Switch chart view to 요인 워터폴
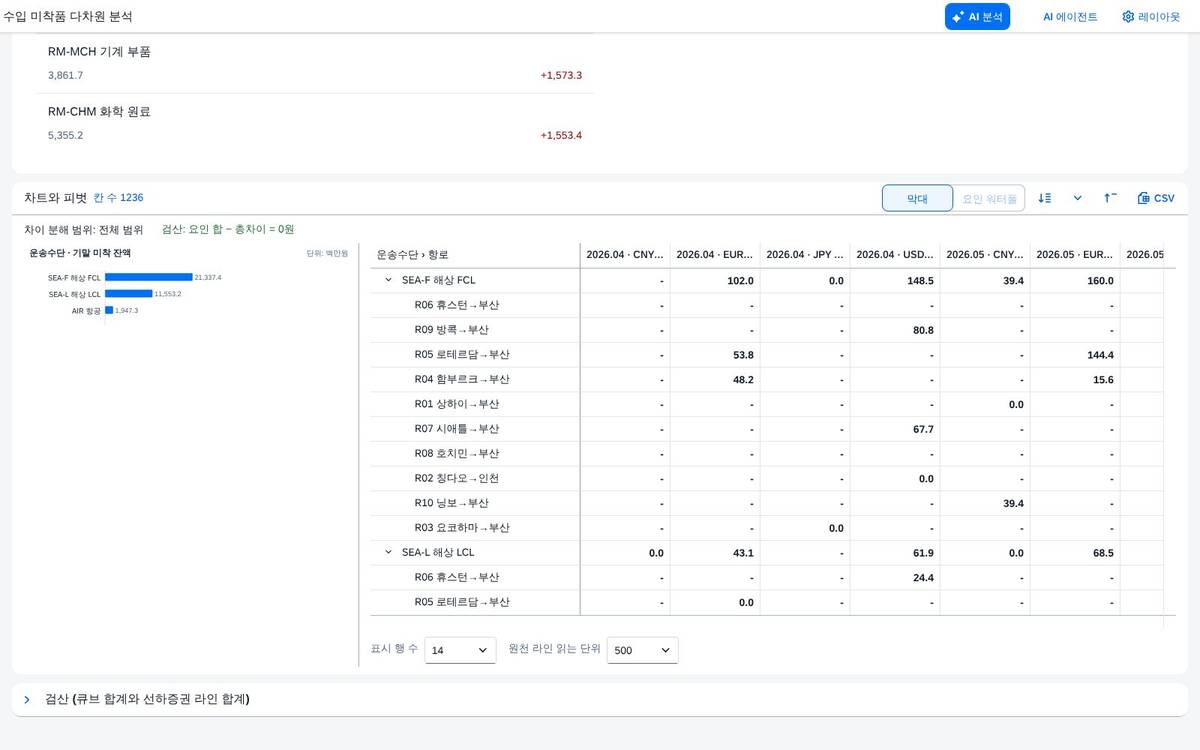Viewport: 1200px width, 750px height. (x=989, y=198)
